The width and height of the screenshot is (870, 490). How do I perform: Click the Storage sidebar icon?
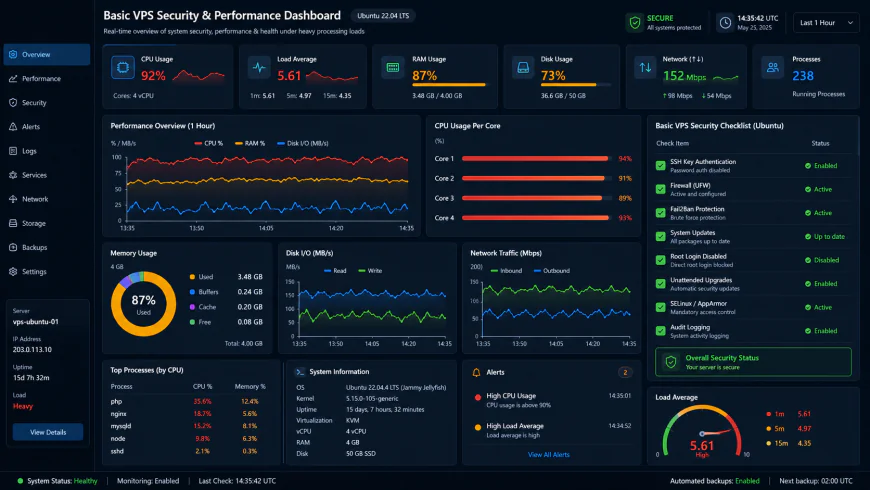click(13, 223)
